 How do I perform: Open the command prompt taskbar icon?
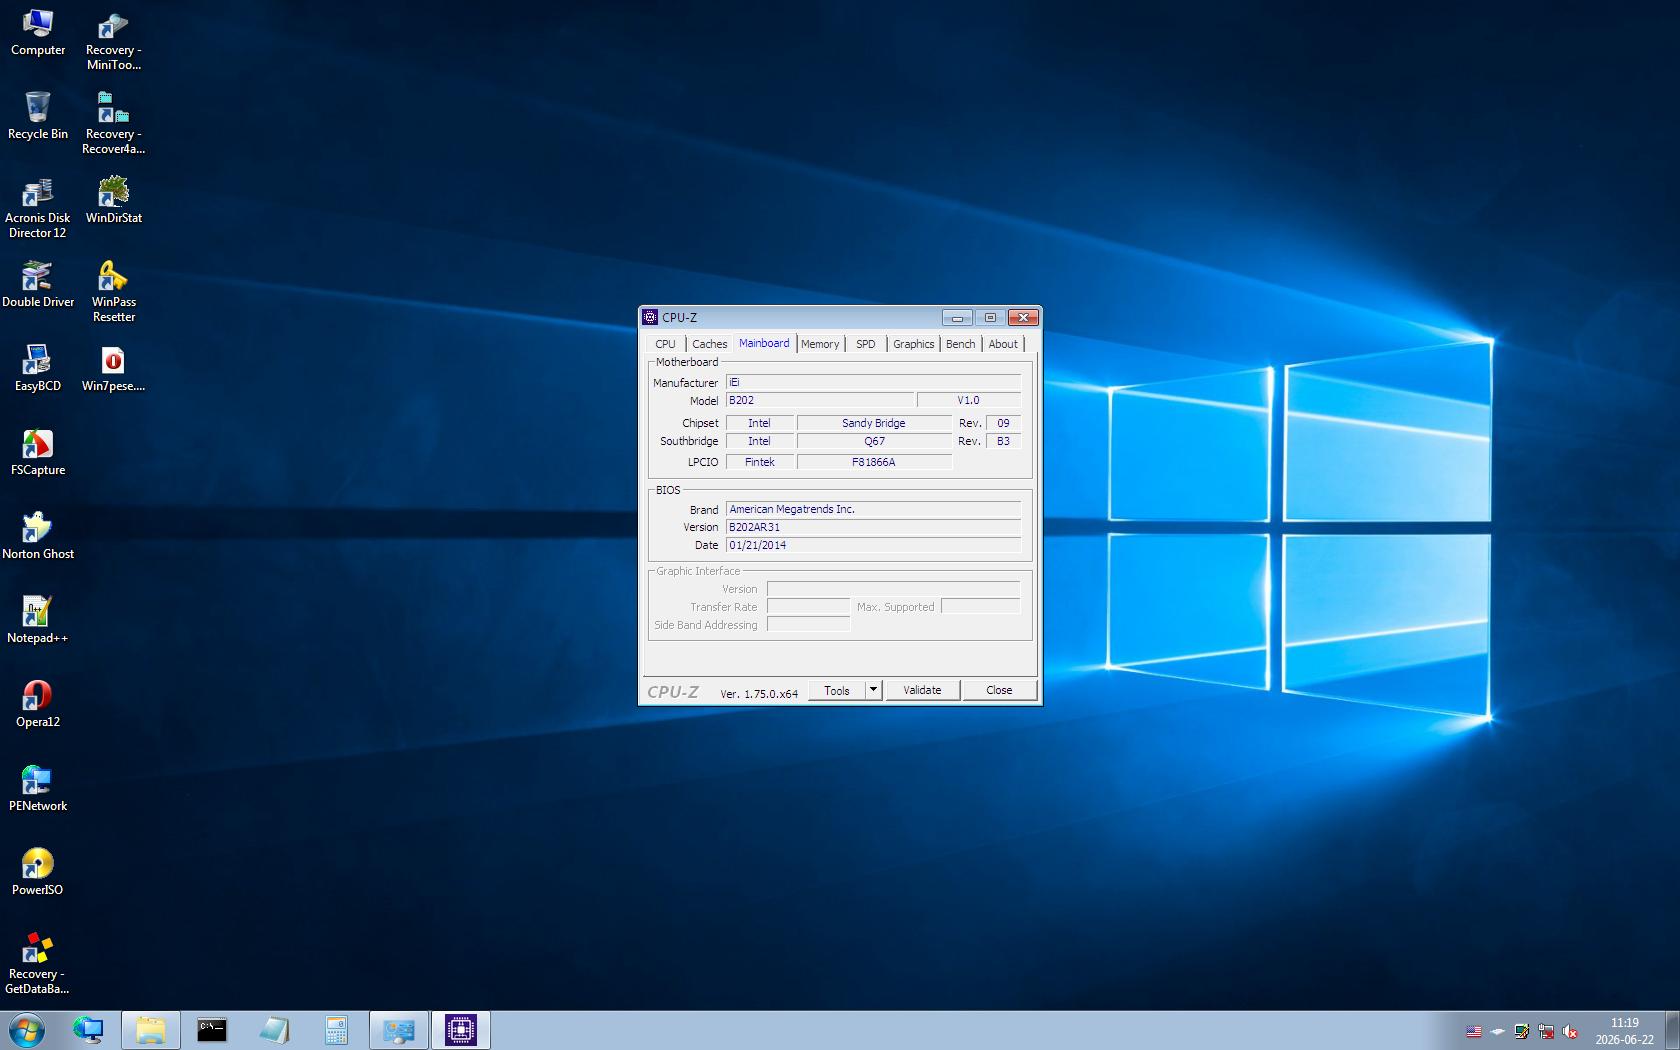pos(212,1030)
